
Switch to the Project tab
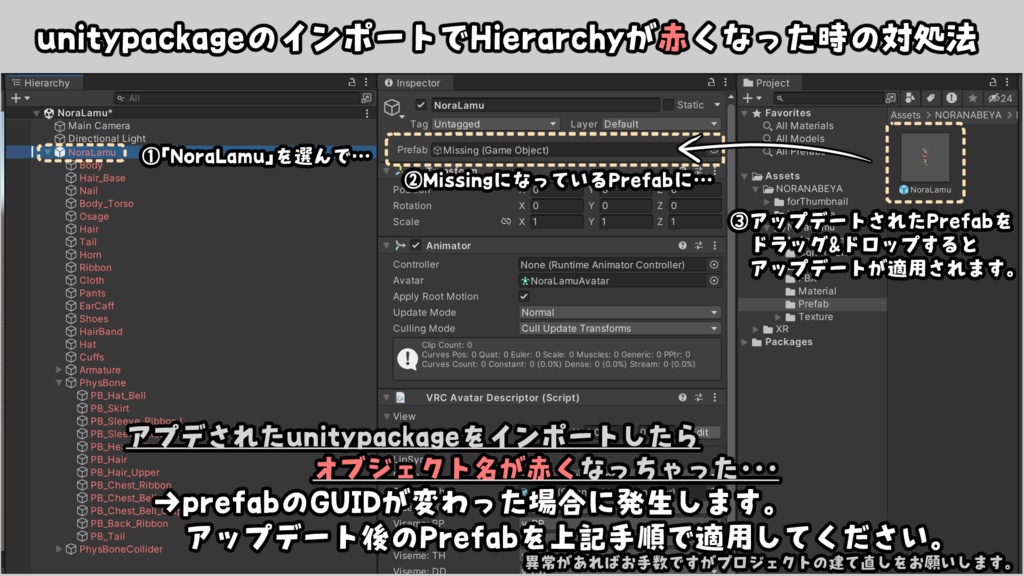point(767,83)
